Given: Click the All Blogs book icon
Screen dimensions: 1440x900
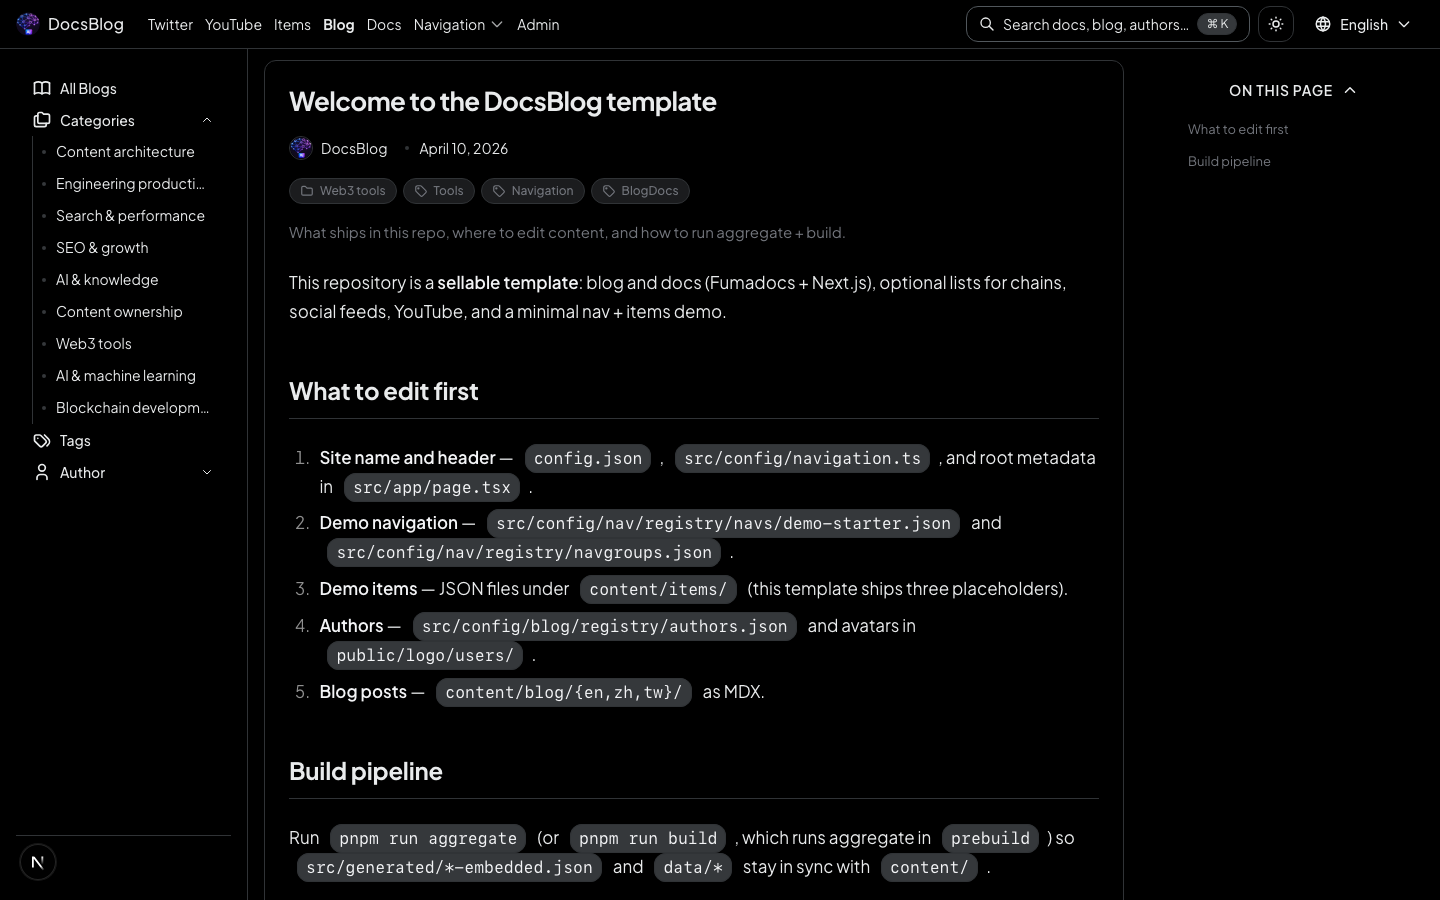Looking at the screenshot, I should (42, 88).
